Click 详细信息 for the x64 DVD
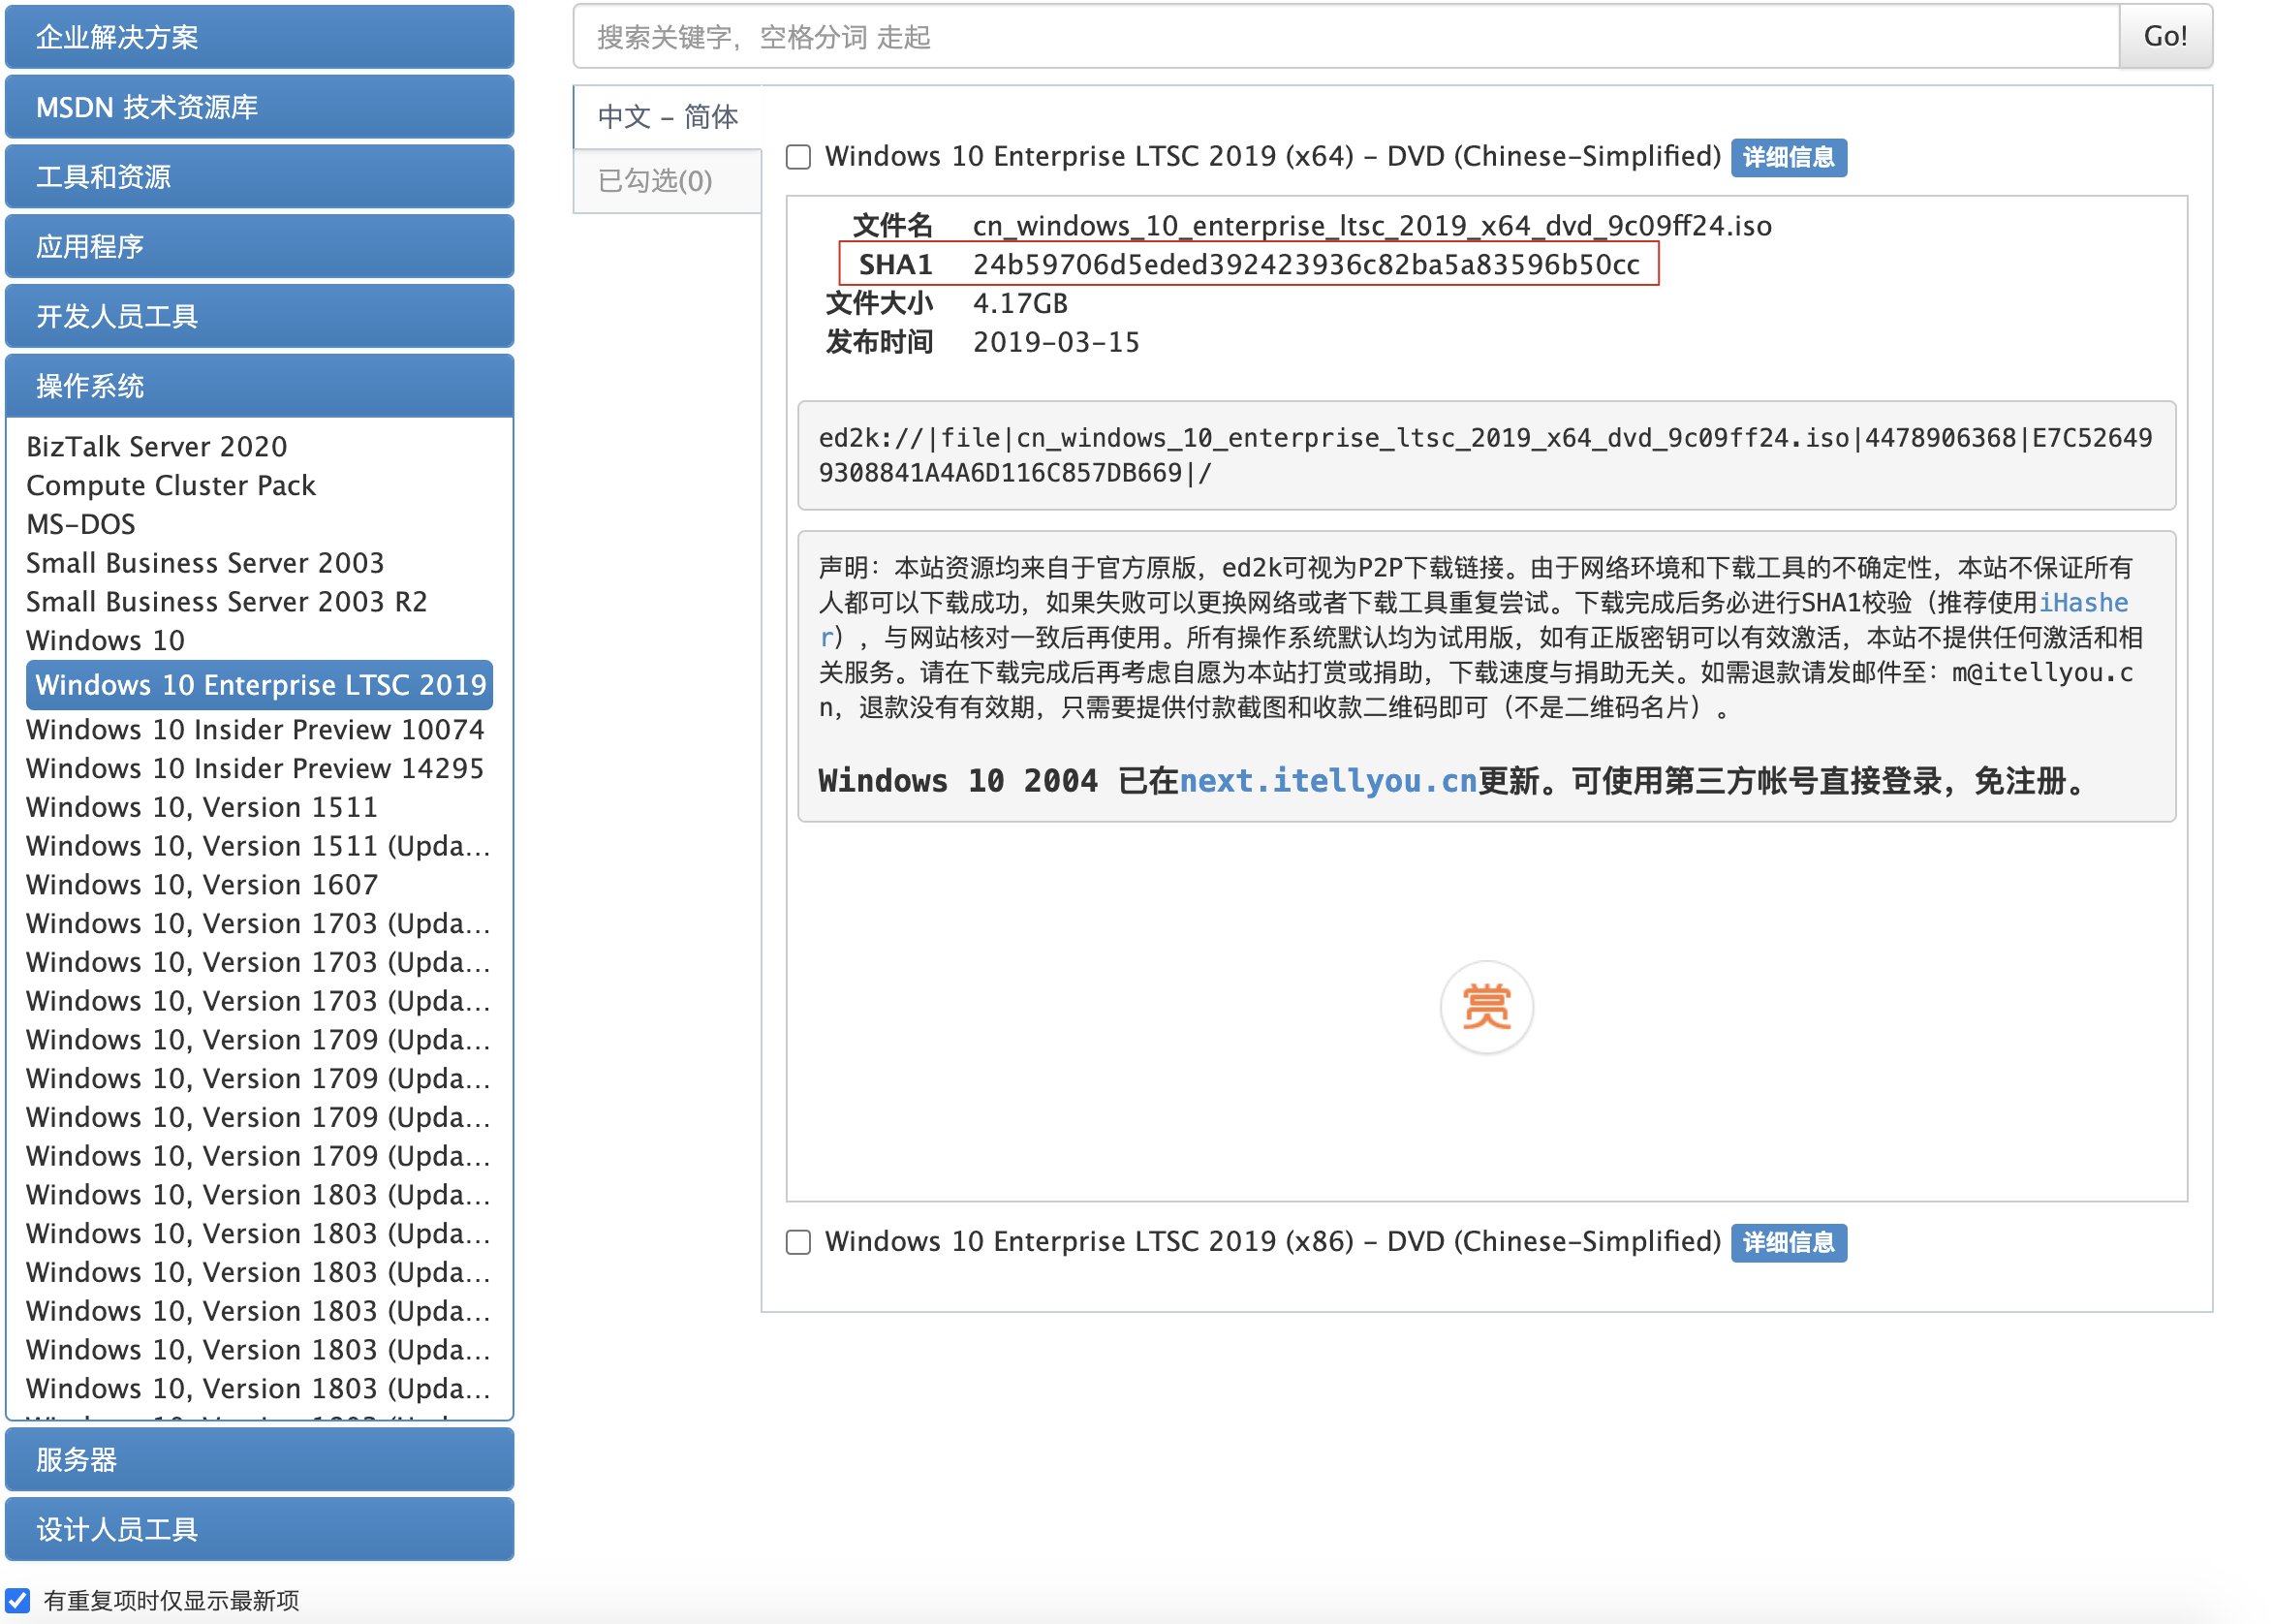This screenshot has width=2273, height=1624. [x=1788, y=157]
